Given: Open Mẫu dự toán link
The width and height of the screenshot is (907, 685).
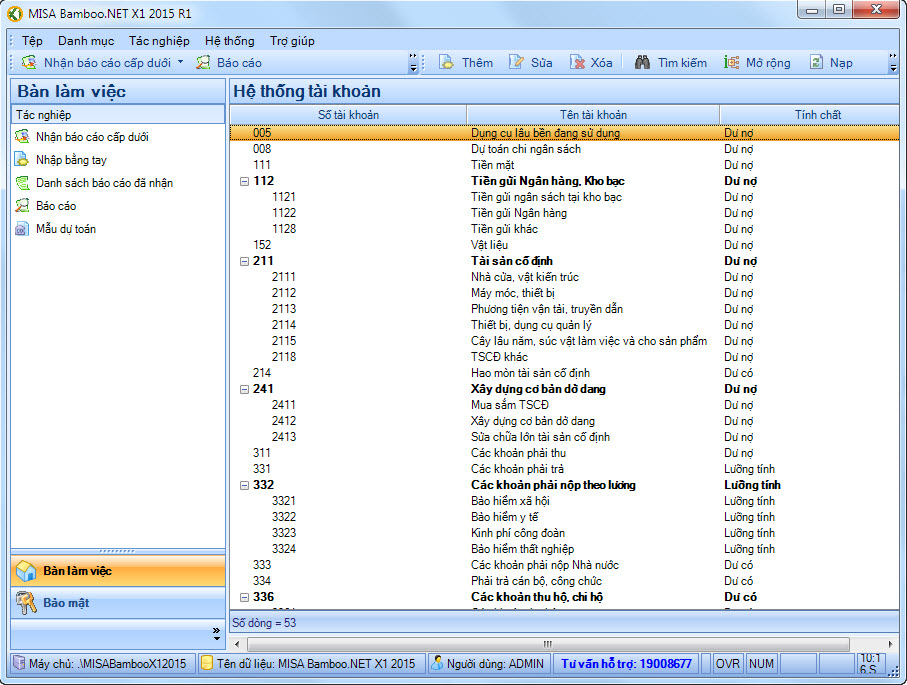Looking at the screenshot, I should click(x=66, y=229).
